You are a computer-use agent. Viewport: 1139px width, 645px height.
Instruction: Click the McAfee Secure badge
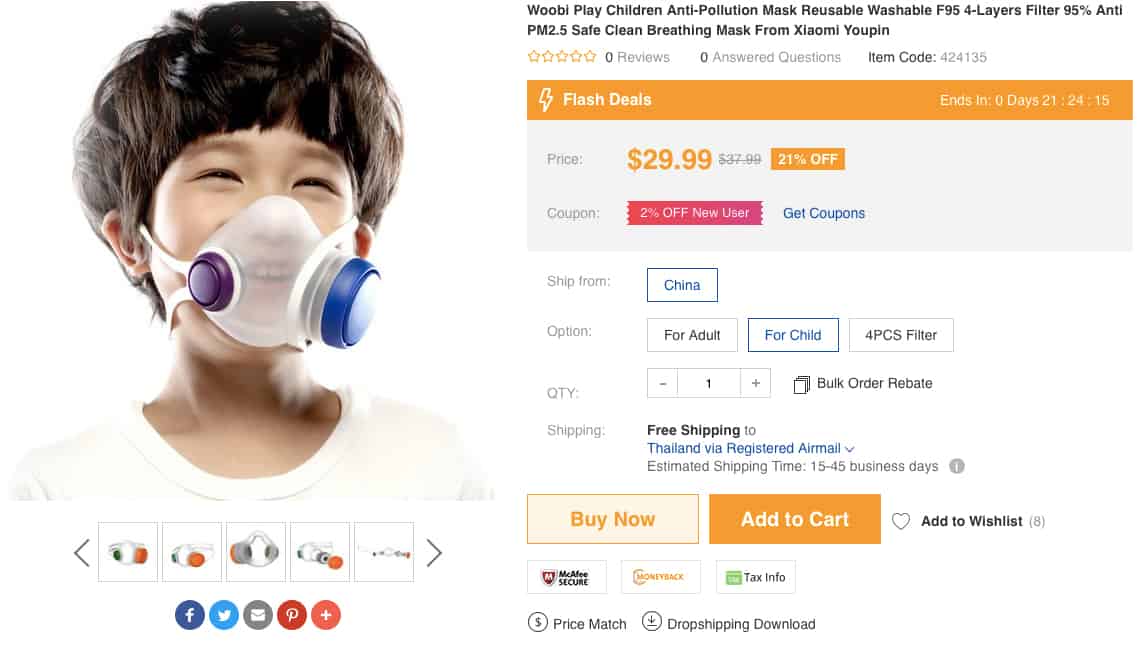coord(565,577)
